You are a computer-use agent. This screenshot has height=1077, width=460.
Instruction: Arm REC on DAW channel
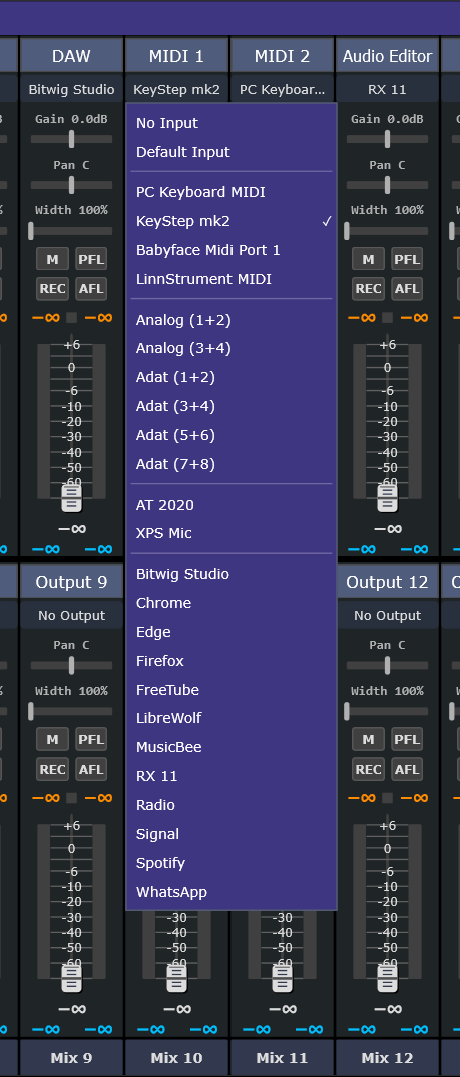[52, 288]
